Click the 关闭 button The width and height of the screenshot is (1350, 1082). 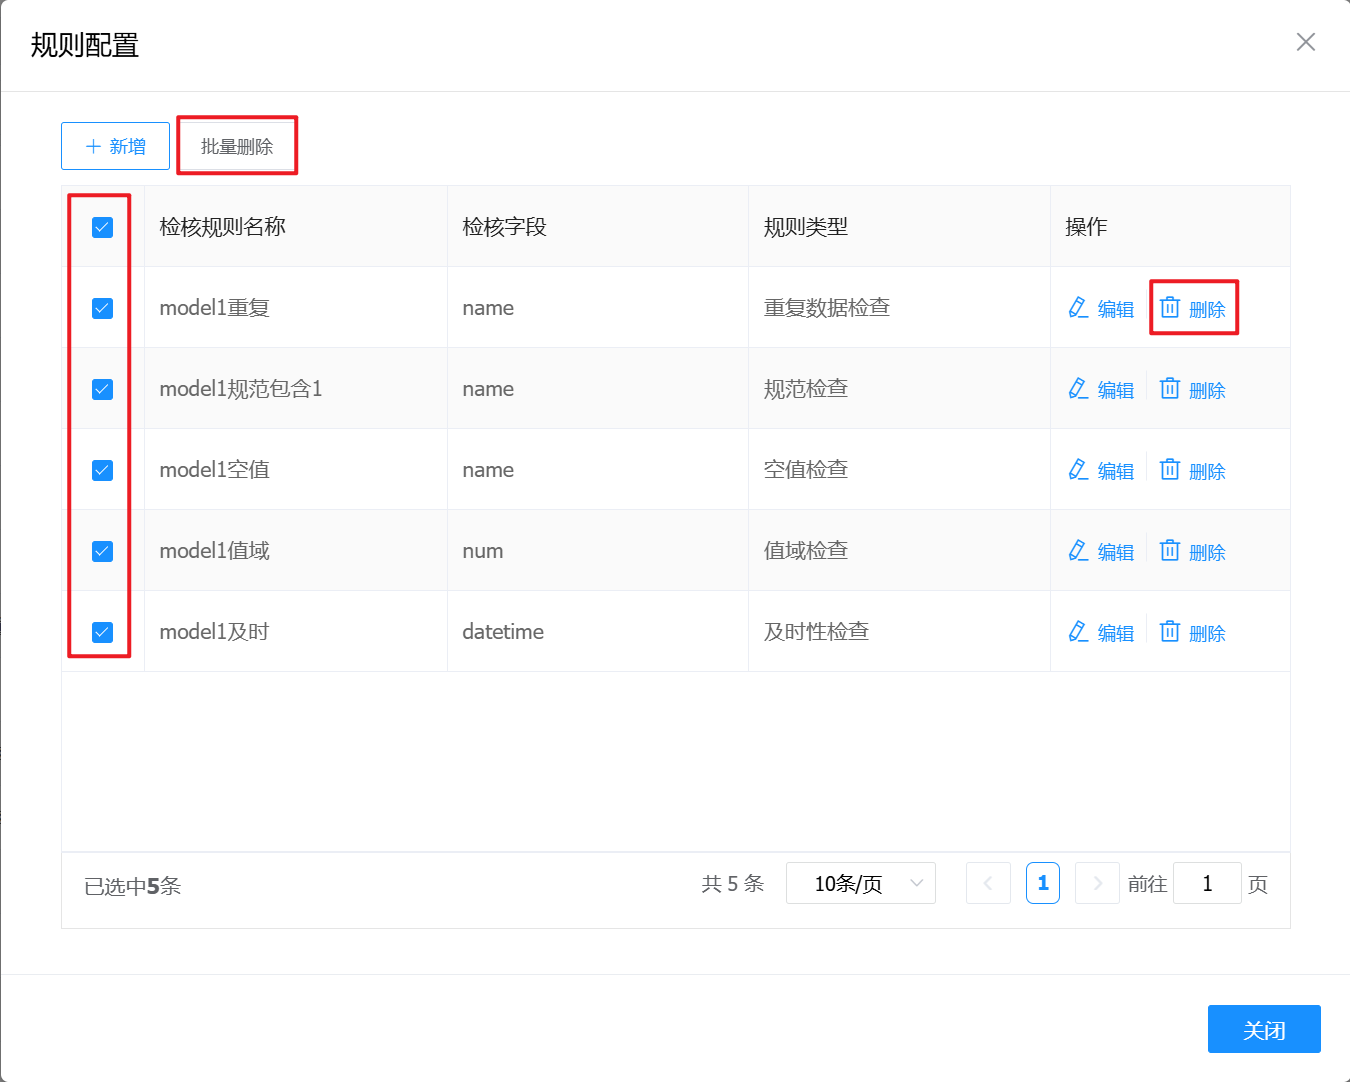pos(1264,1029)
